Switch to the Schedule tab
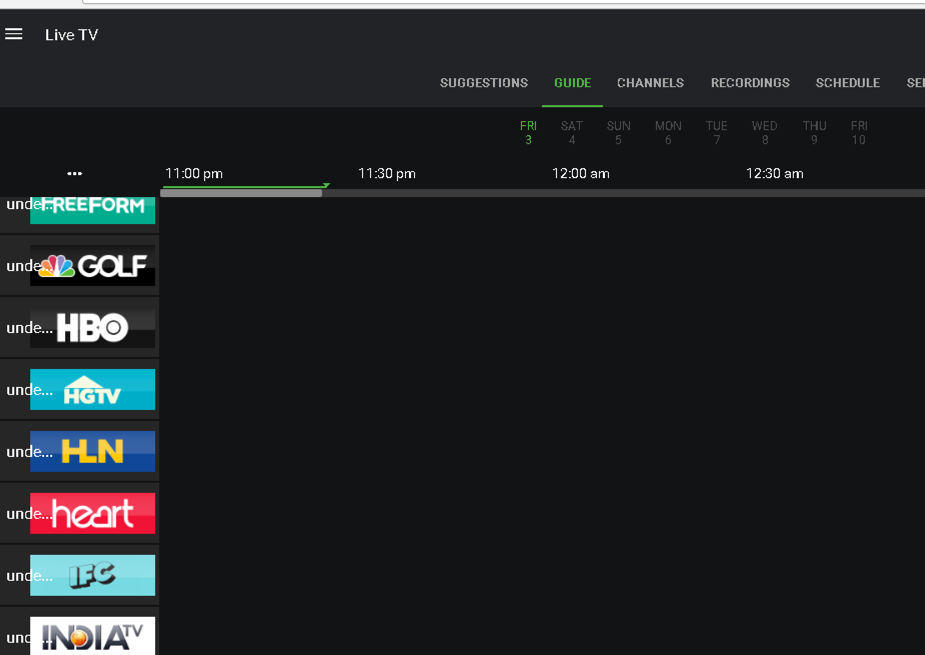 coord(848,83)
